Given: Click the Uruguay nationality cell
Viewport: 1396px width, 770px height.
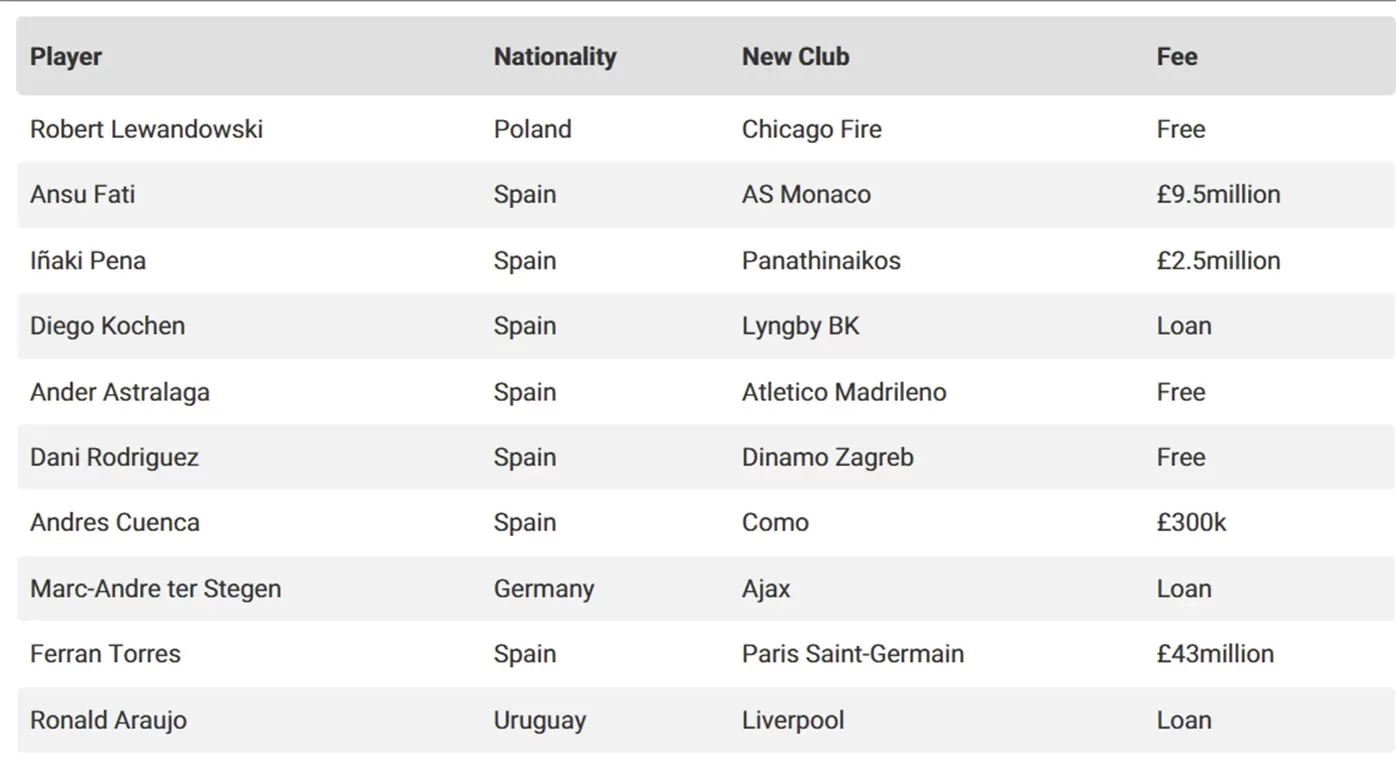Looking at the screenshot, I should [540, 720].
